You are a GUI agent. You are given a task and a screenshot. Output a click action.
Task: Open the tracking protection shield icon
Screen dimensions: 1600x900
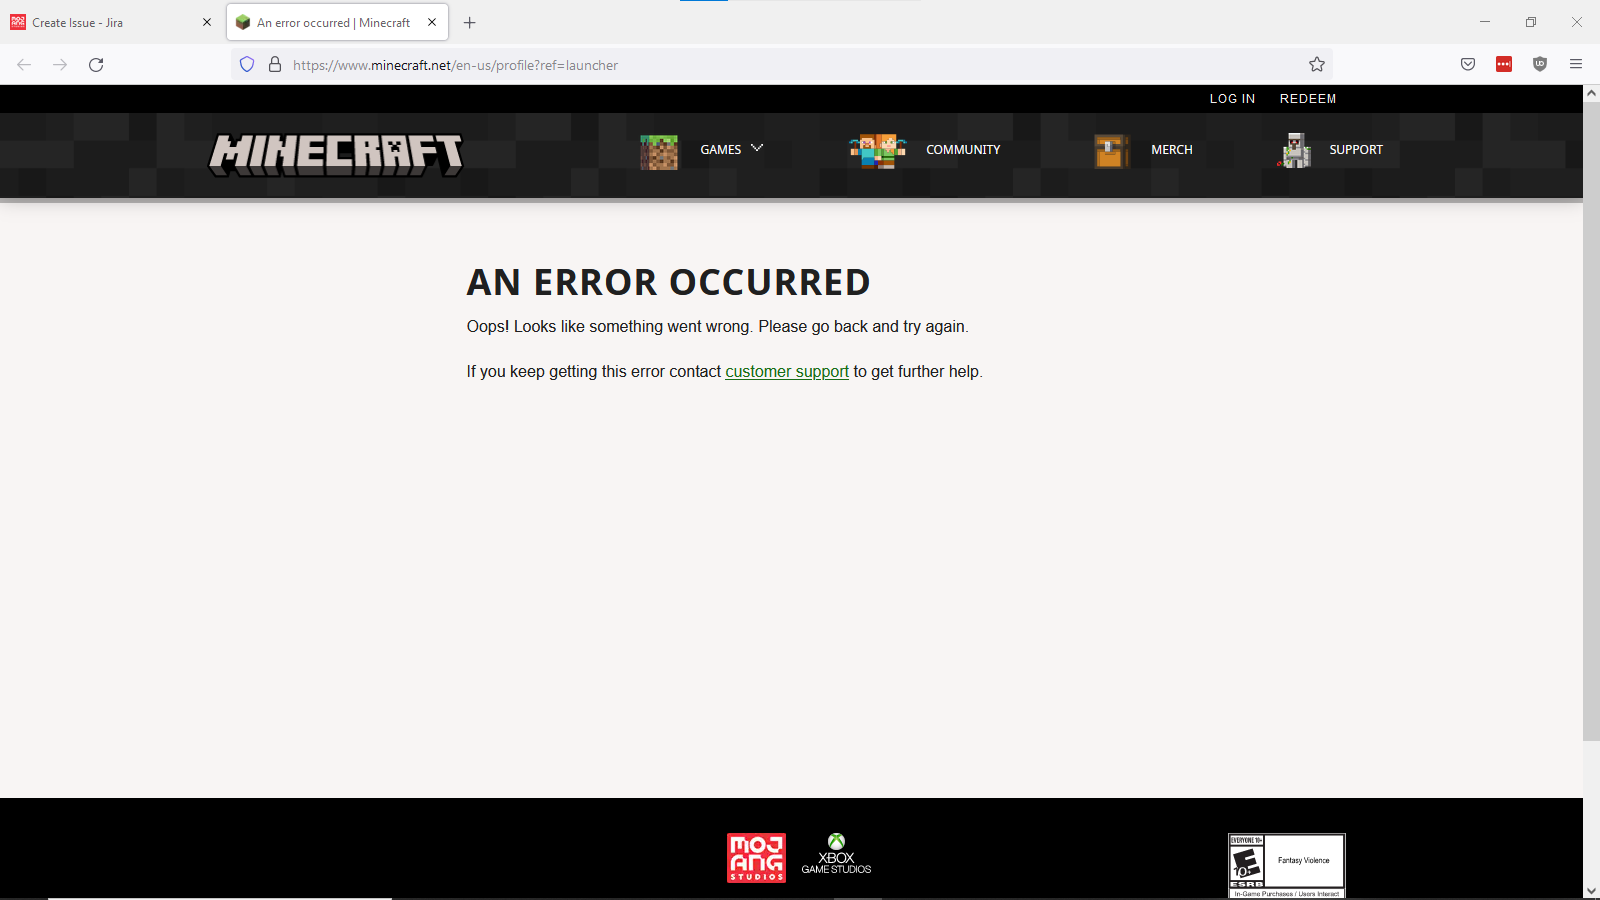tap(247, 65)
